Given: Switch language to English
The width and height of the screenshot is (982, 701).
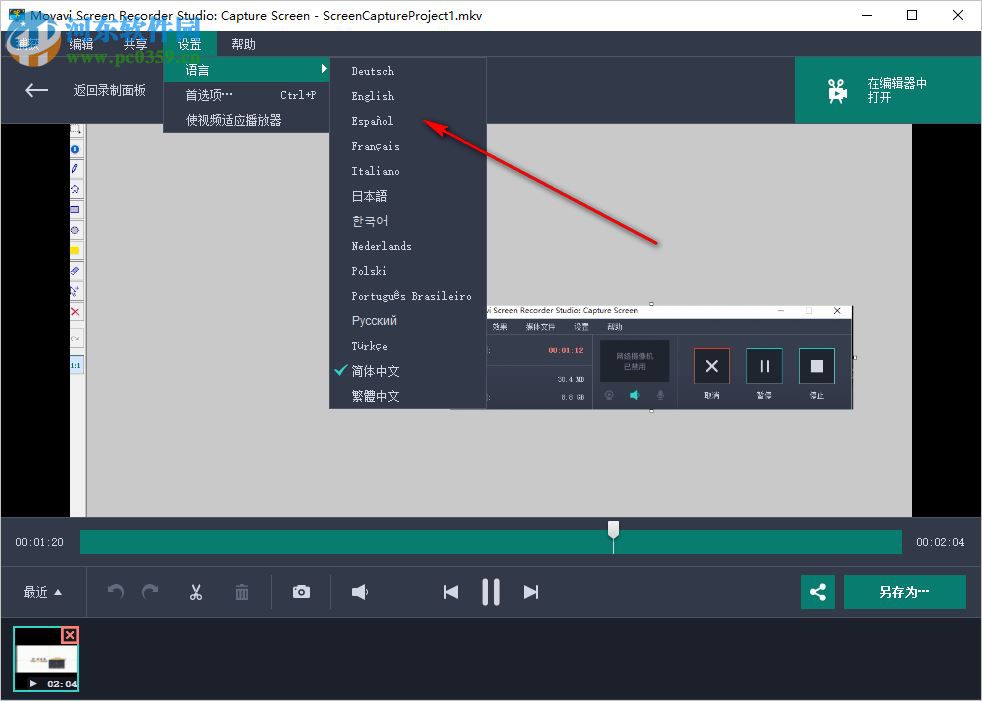Looking at the screenshot, I should coord(371,96).
